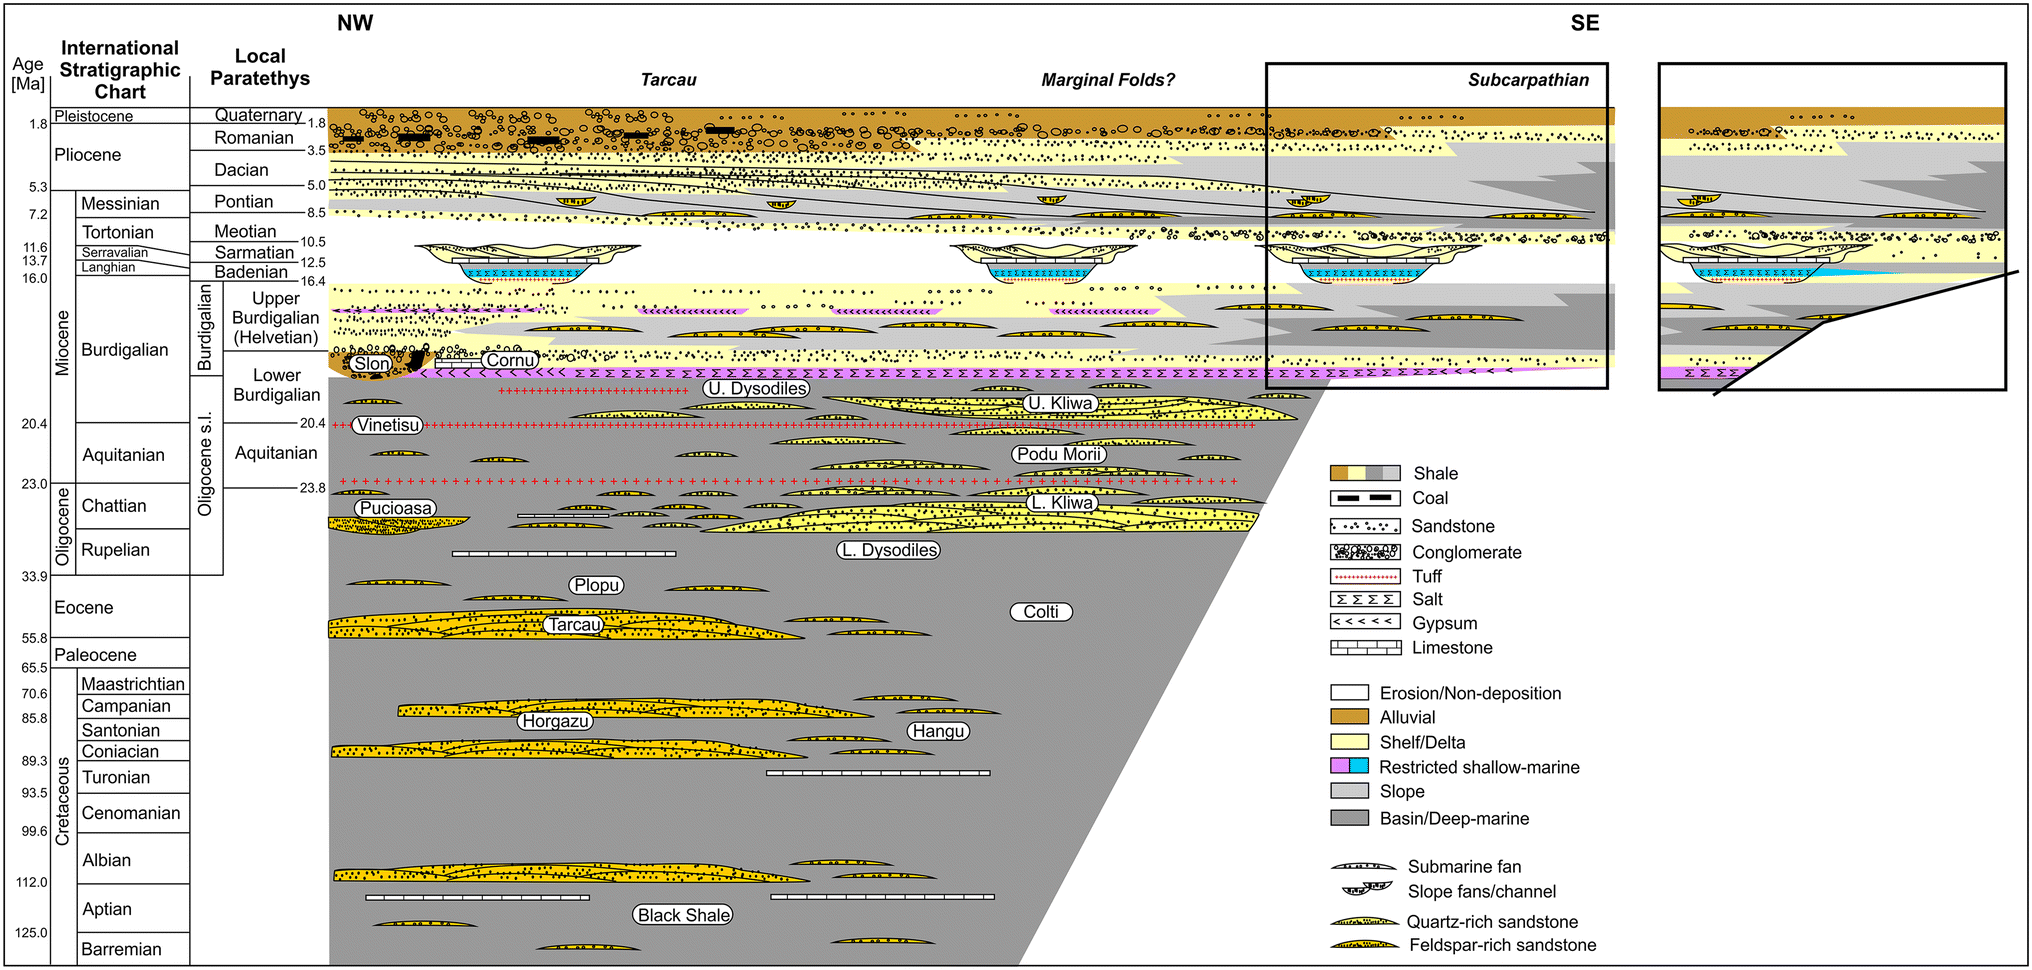Click the light gray Slope swatch
This screenshot has height=970, width=2032.
tap(1350, 791)
